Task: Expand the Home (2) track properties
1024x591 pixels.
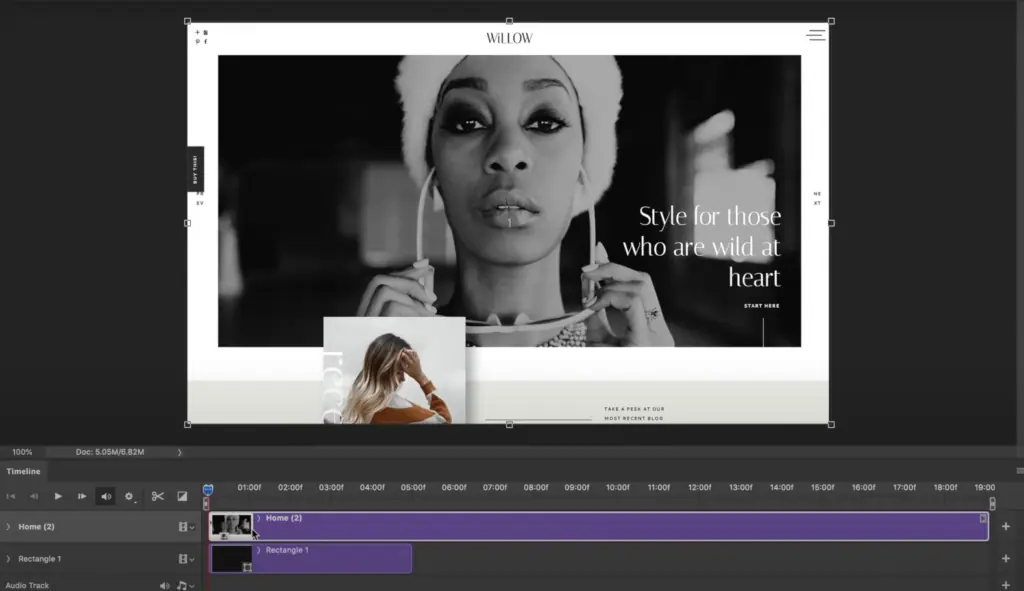Action: 8,527
